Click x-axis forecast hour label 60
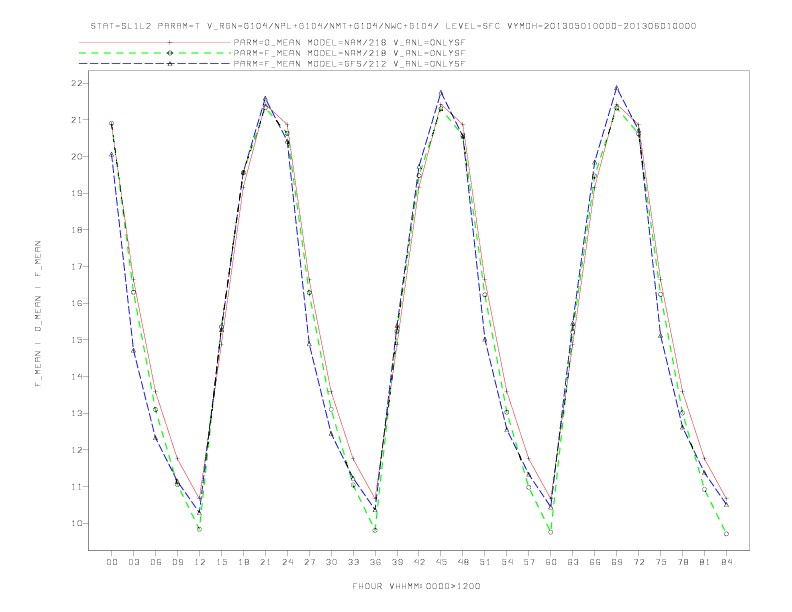Screen dimensions: 792x612 (551, 562)
